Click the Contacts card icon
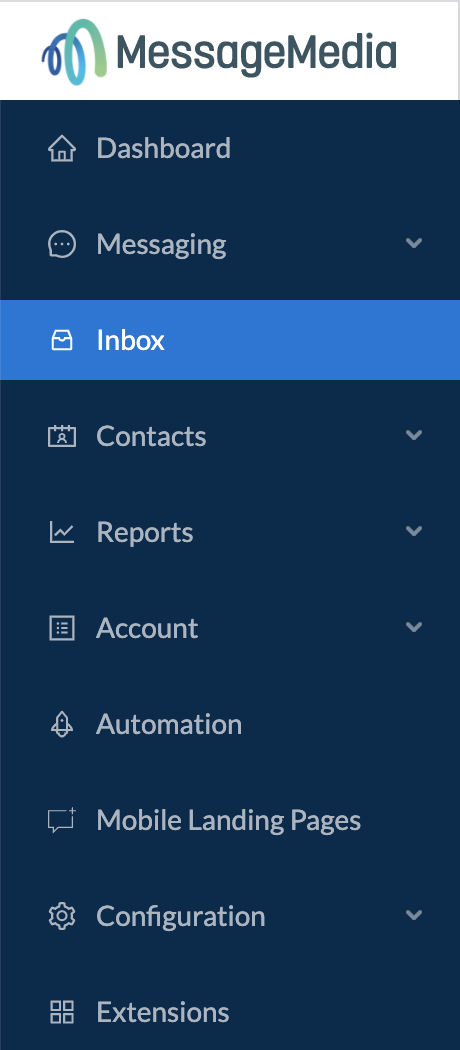 tap(62, 436)
